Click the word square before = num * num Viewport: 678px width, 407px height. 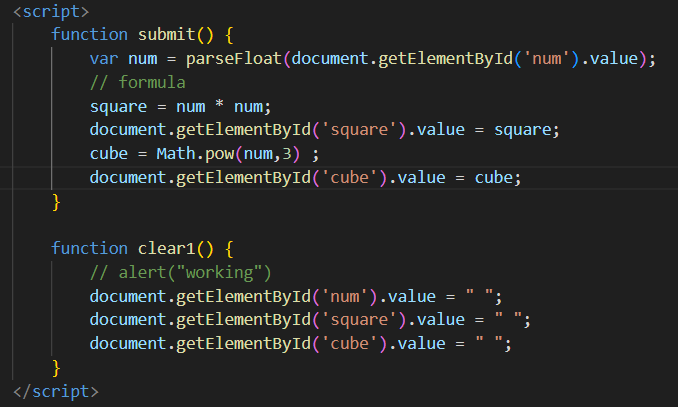click(118, 105)
